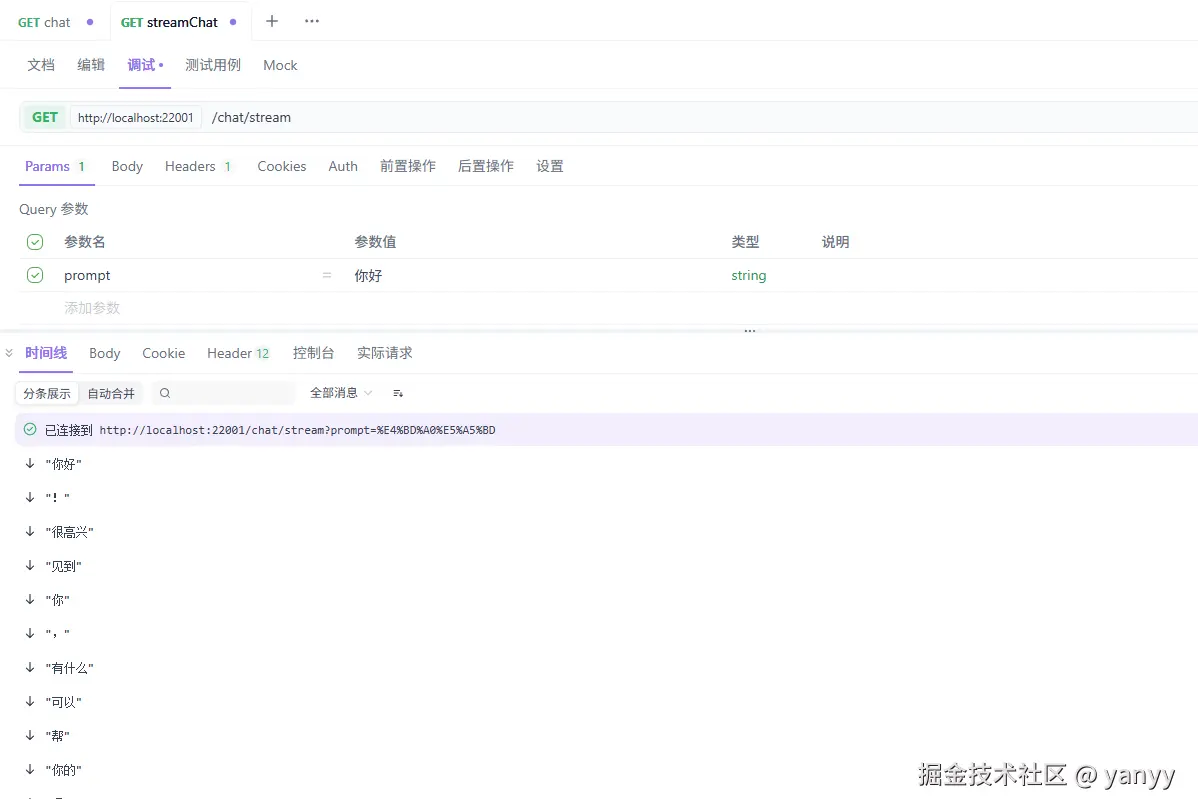Open the 文档 tab

pos(41,65)
